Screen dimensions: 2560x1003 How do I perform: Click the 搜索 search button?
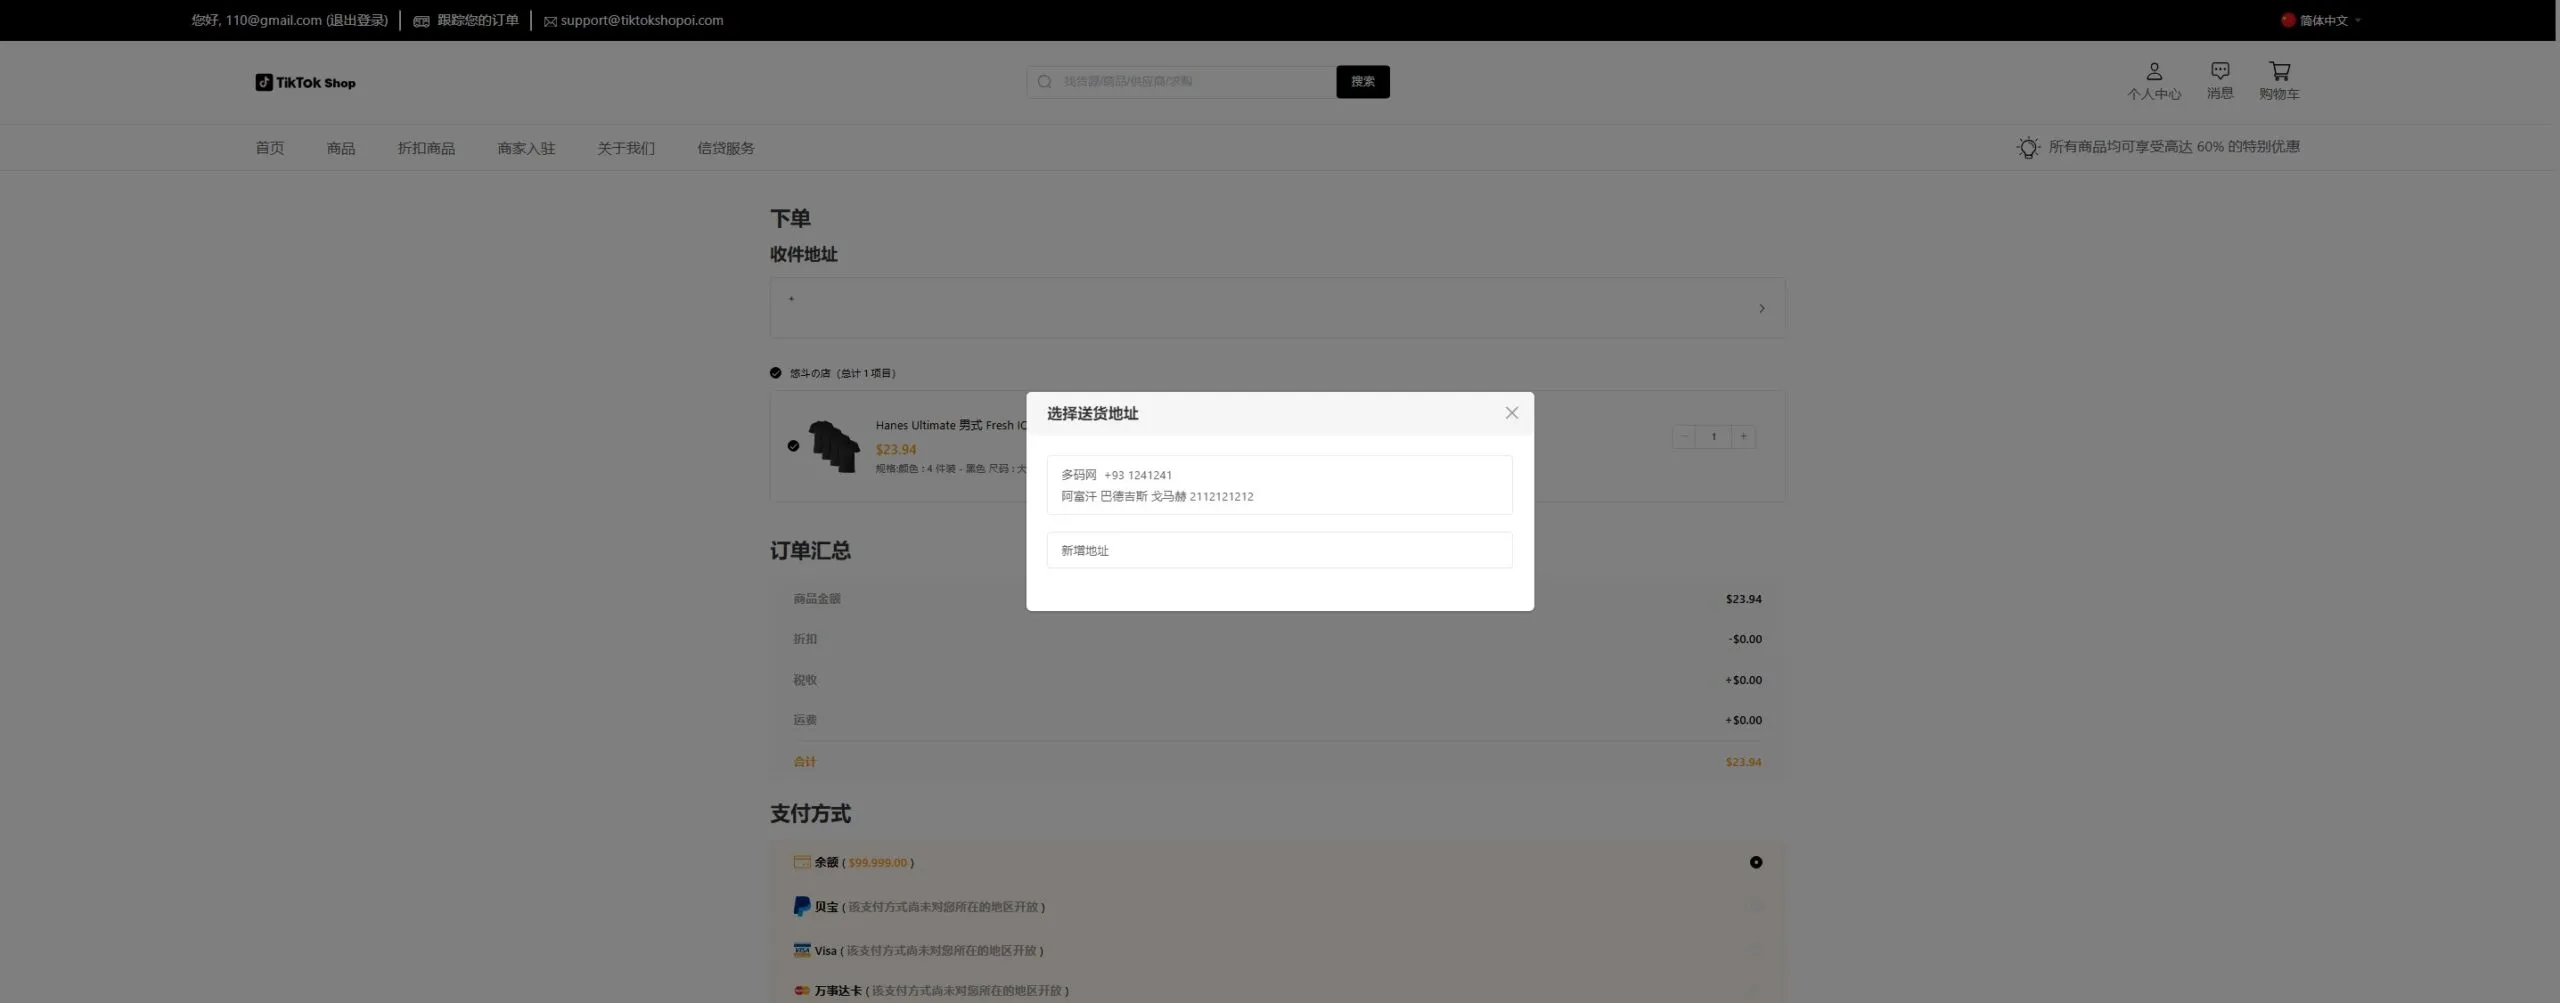pyautogui.click(x=1362, y=82)
